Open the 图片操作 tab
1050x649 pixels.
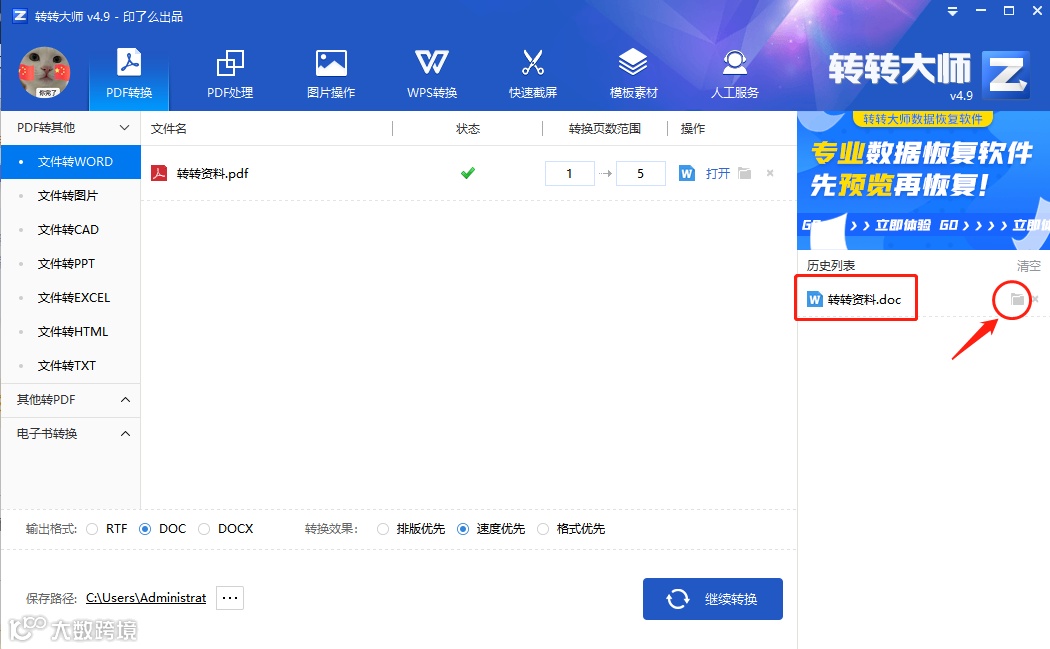coord(331,75)
